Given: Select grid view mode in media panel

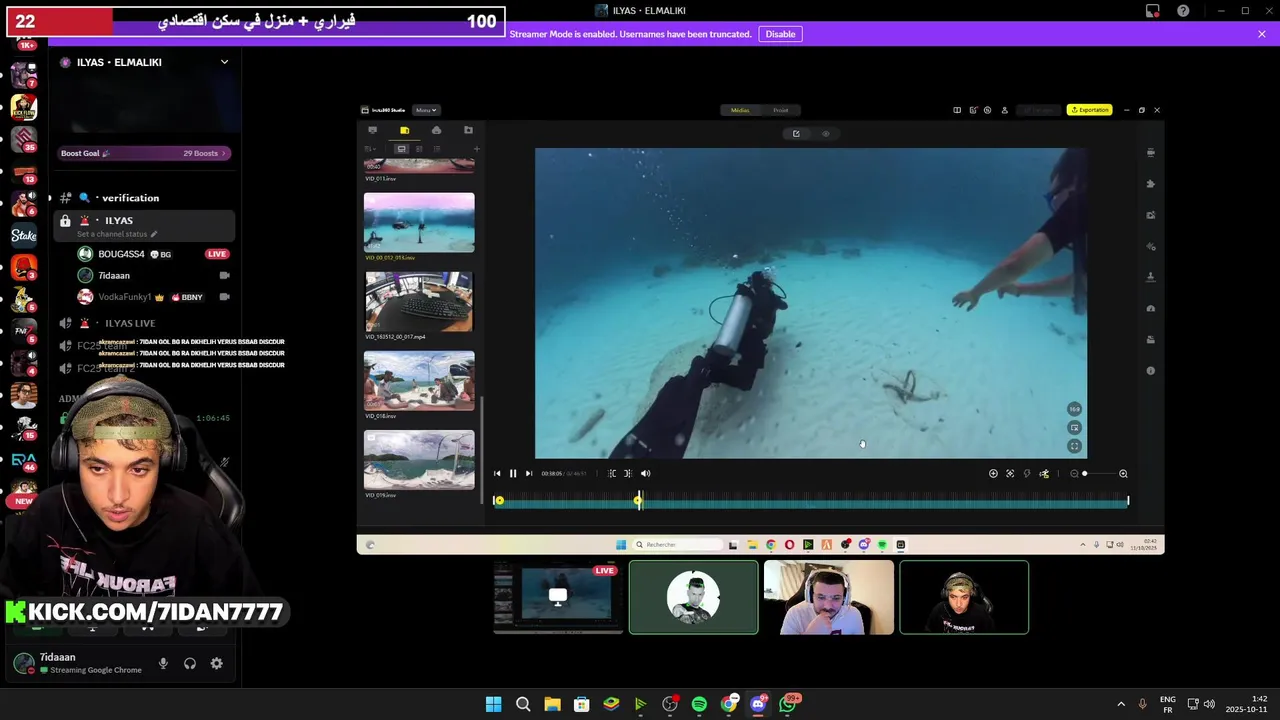Looking at the screenshot, I should coord(419,149).
